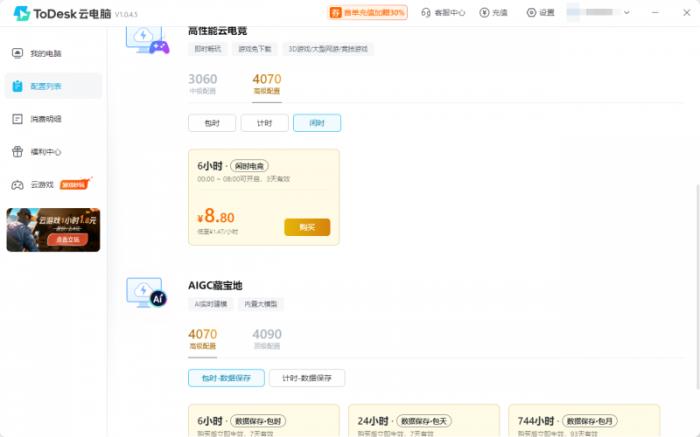Click the 内置大模型 tag
This screenshot has height=437, width=700.
(261, 304)
